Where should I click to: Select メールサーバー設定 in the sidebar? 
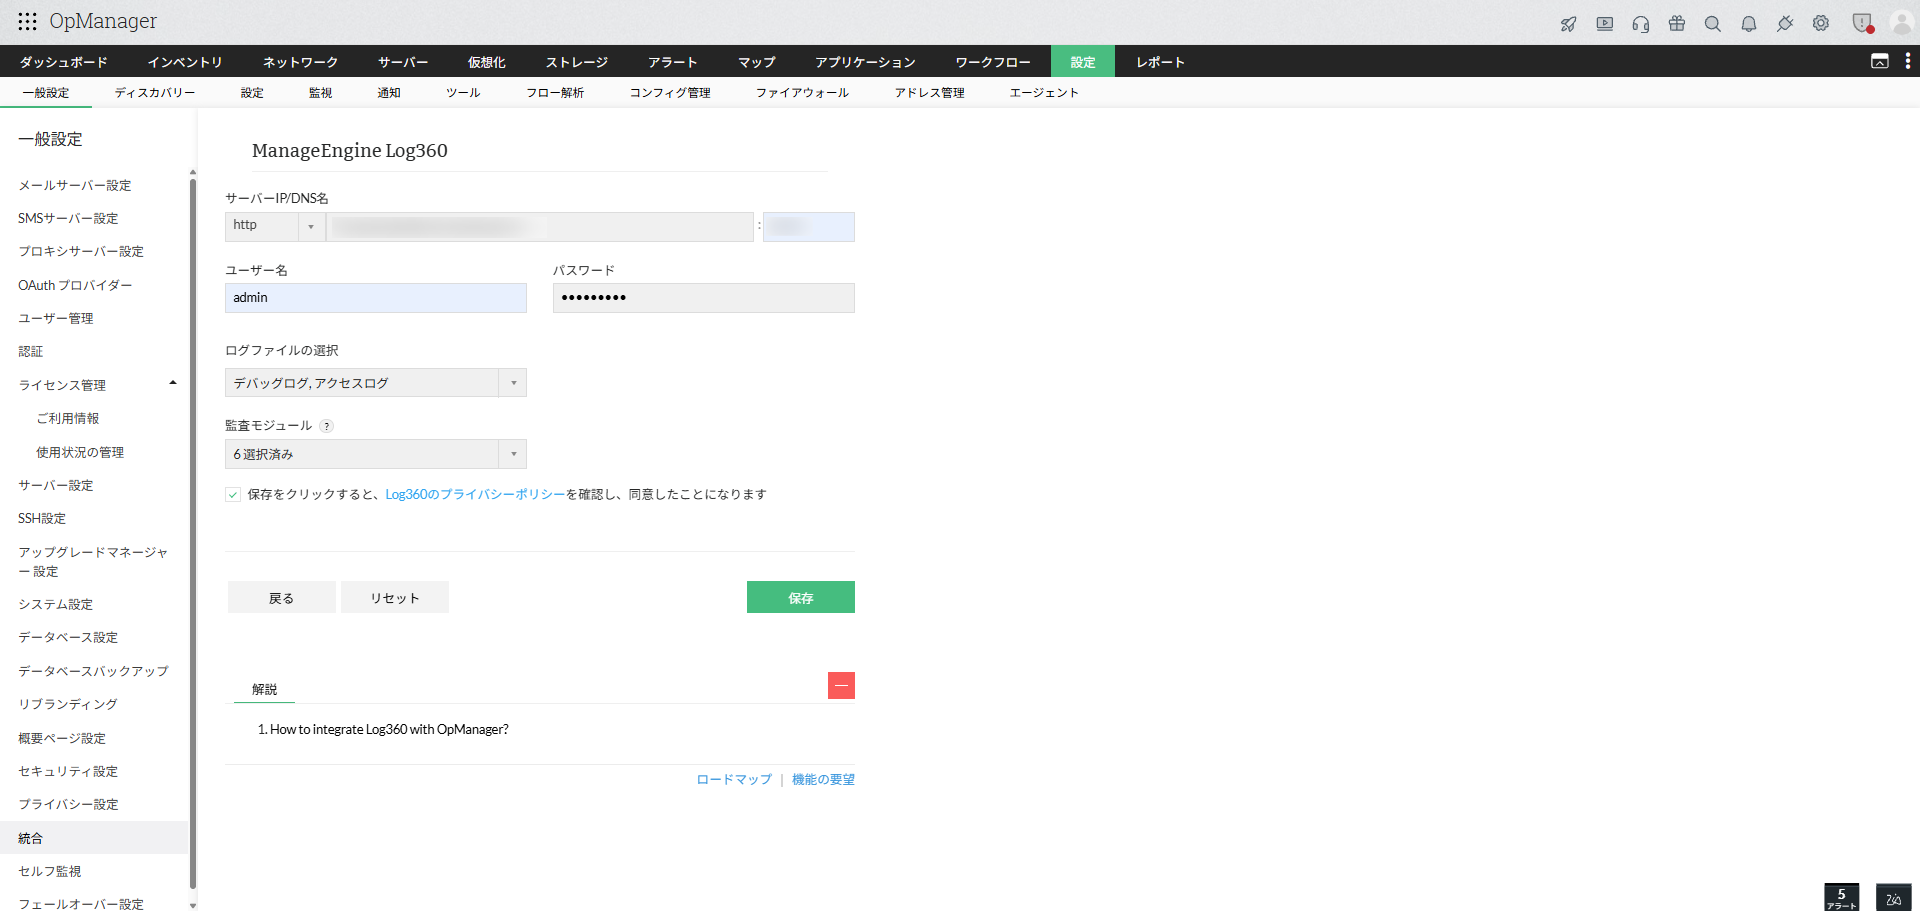[x=75, y=186]
